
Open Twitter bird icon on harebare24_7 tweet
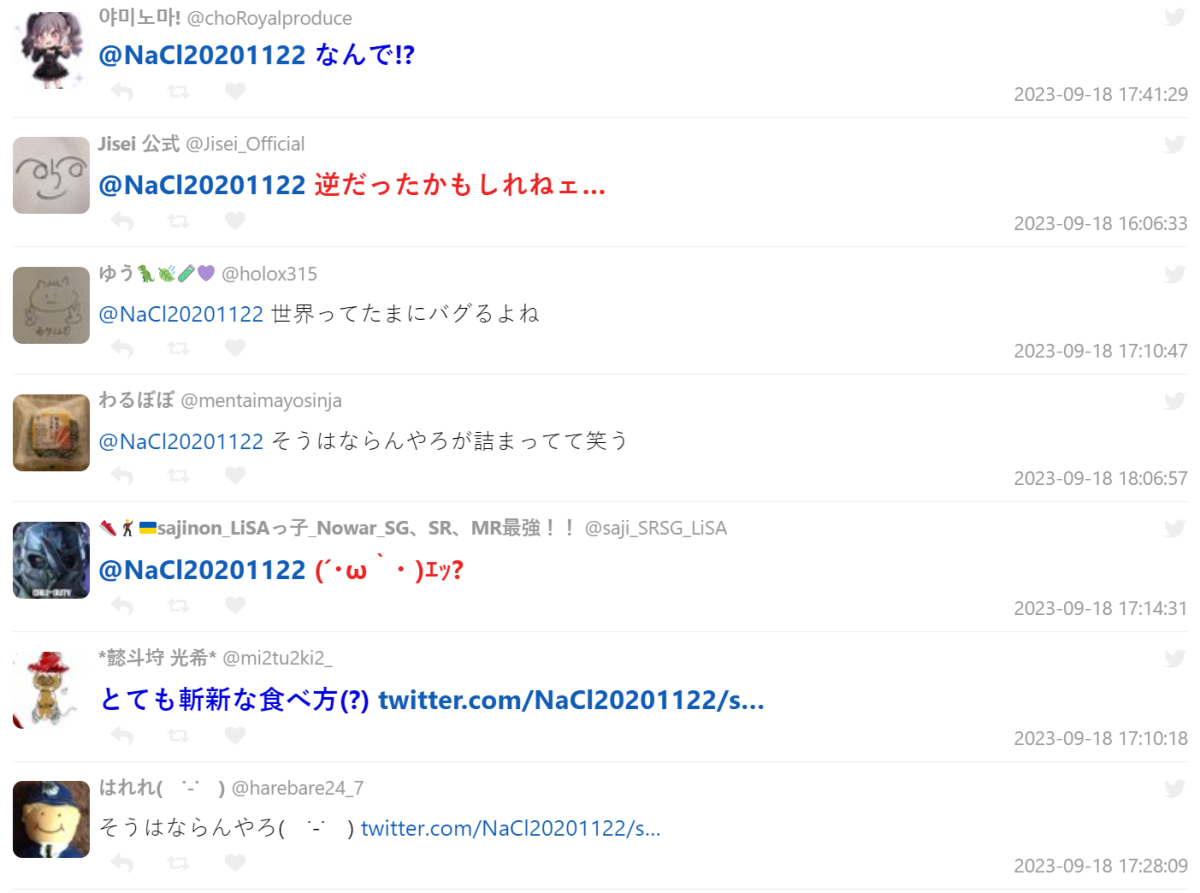pos(1175,788)
